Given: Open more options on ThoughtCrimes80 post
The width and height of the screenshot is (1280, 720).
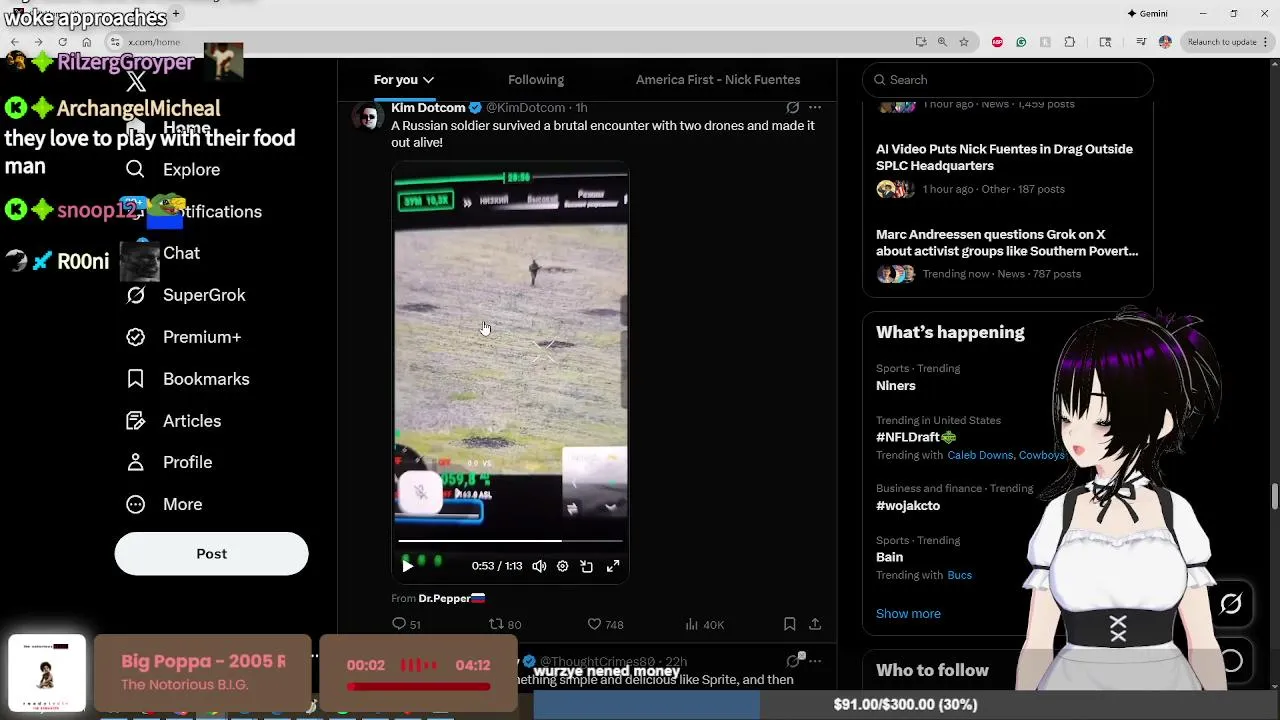Looking at the screenshot, I should (x=815, y=661).
